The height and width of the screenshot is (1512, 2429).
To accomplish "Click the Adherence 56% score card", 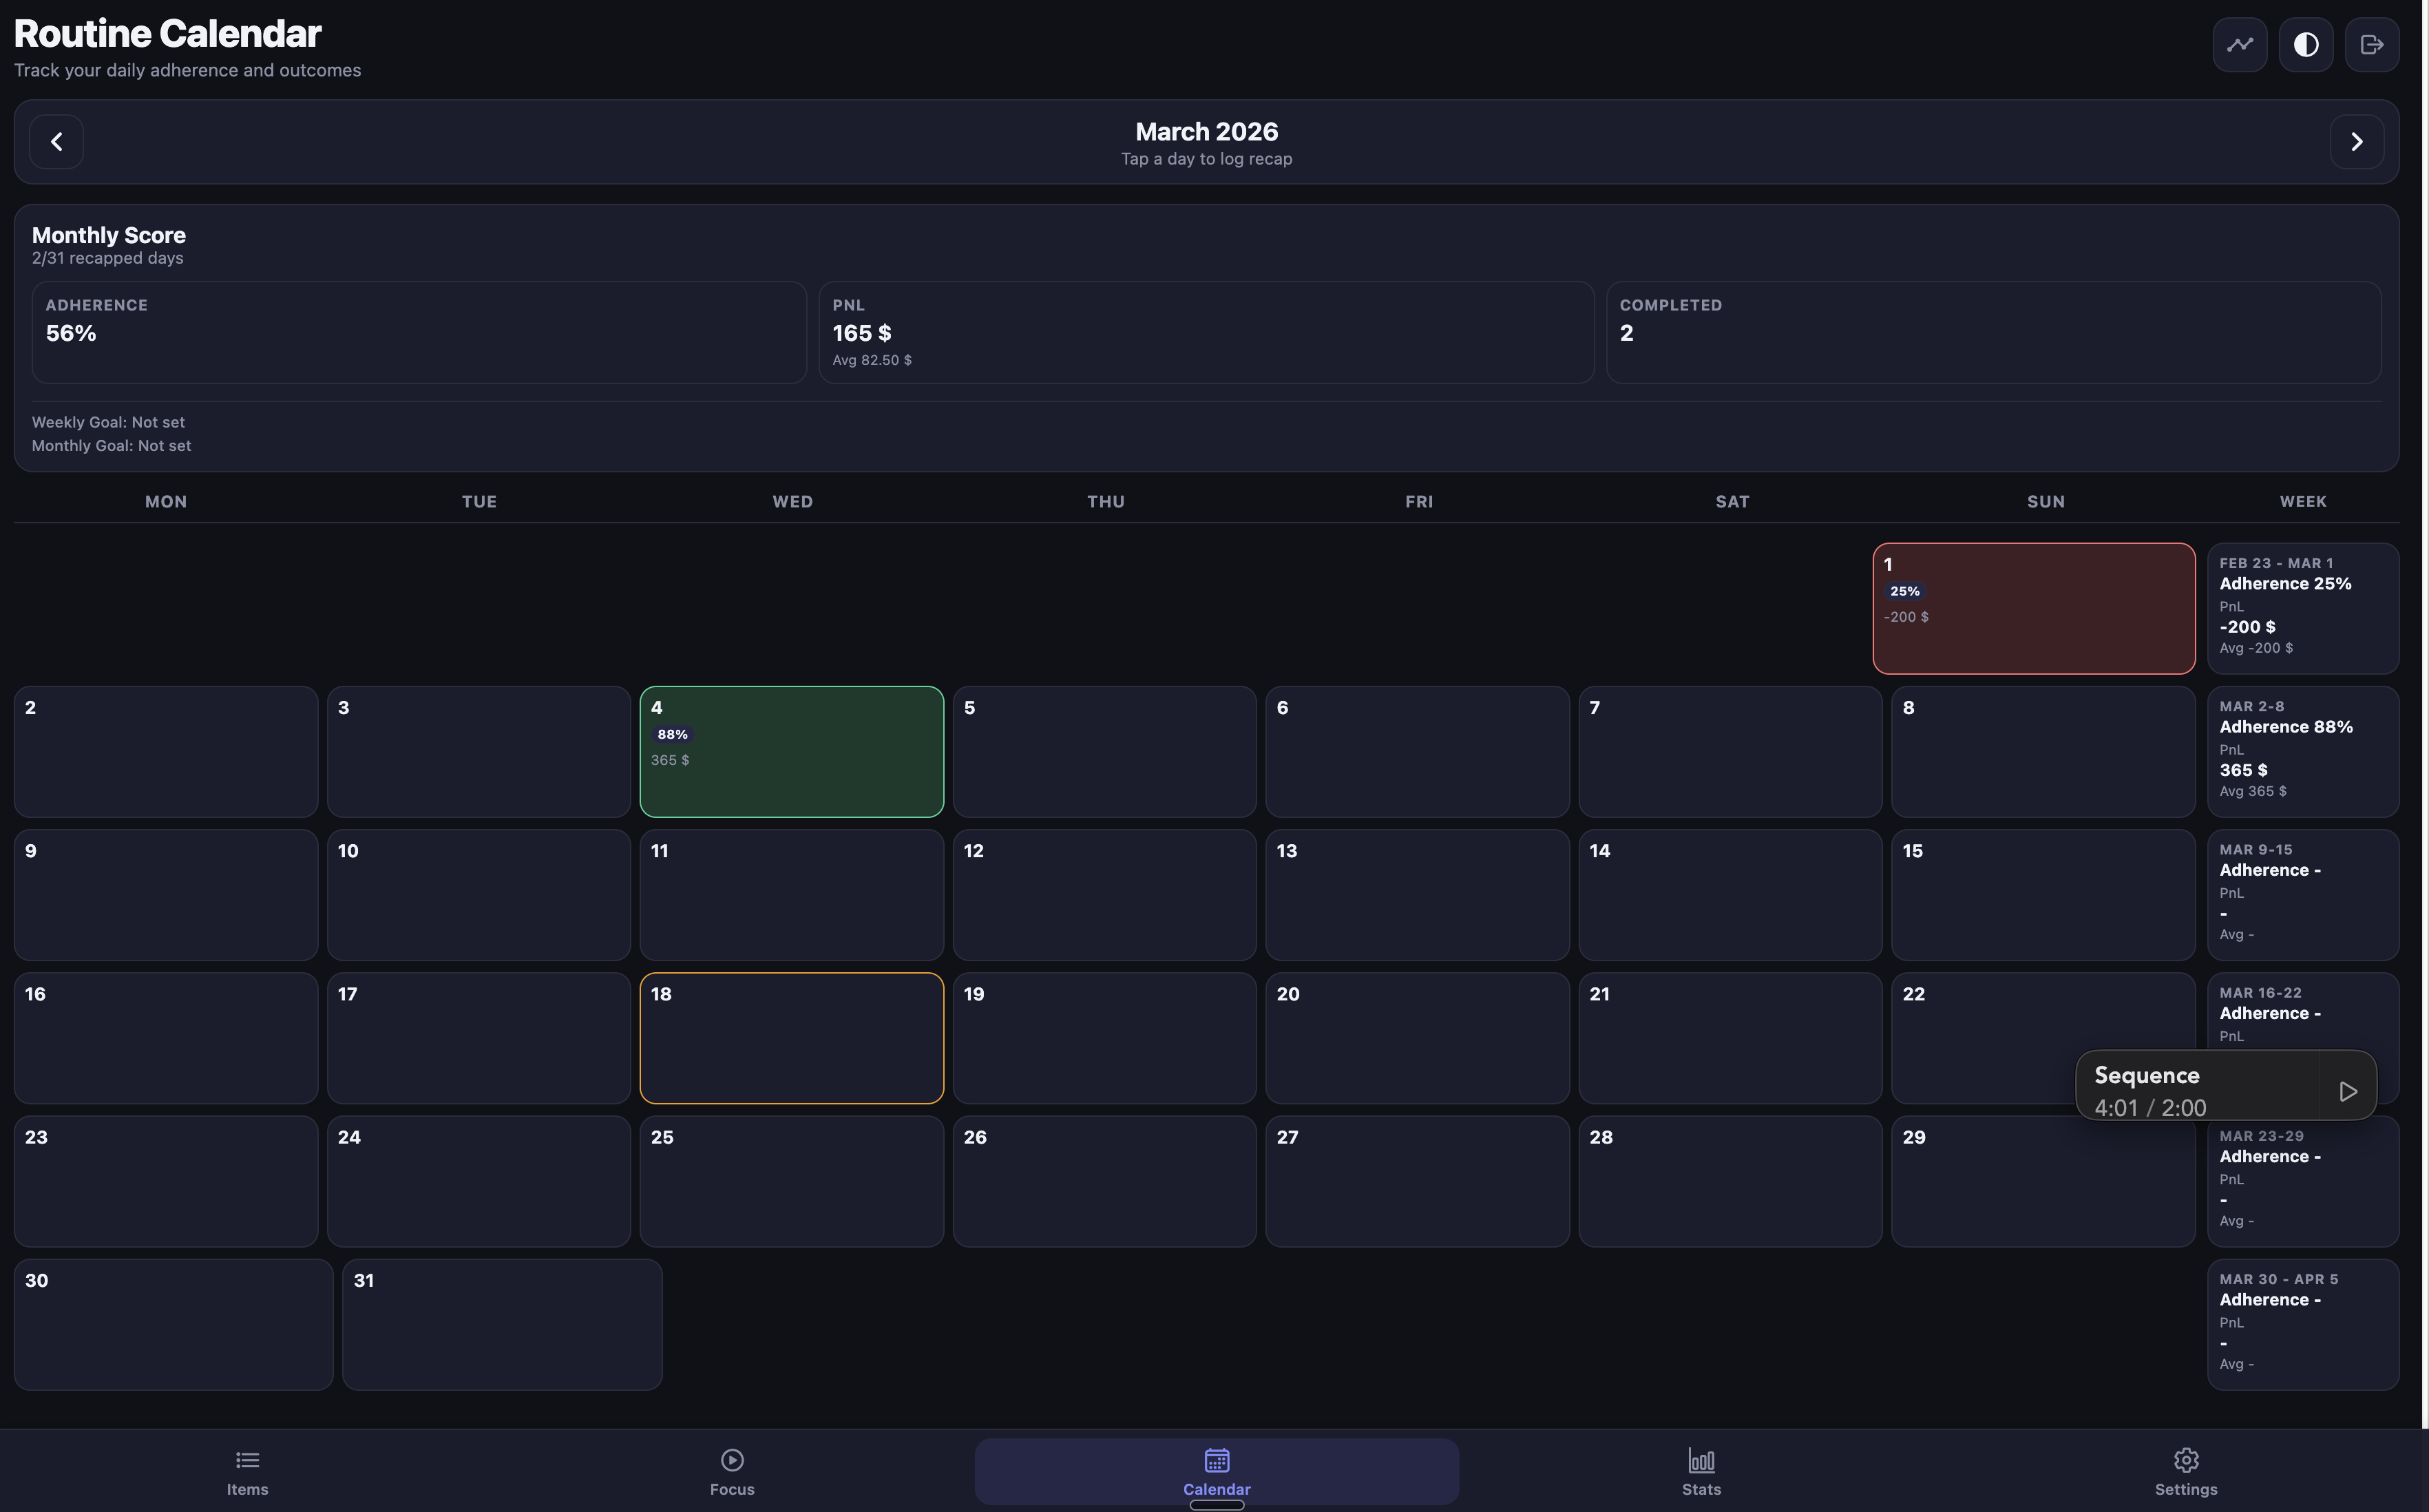I will (x=418, y=332).
